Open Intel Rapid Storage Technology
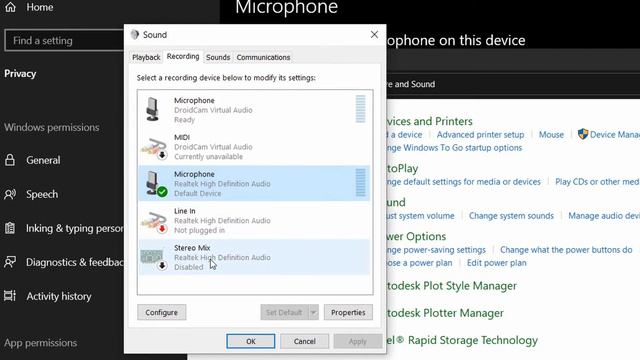Image resolution: width=640 pixels, height=360 pixels. click(x=462, y=340)
